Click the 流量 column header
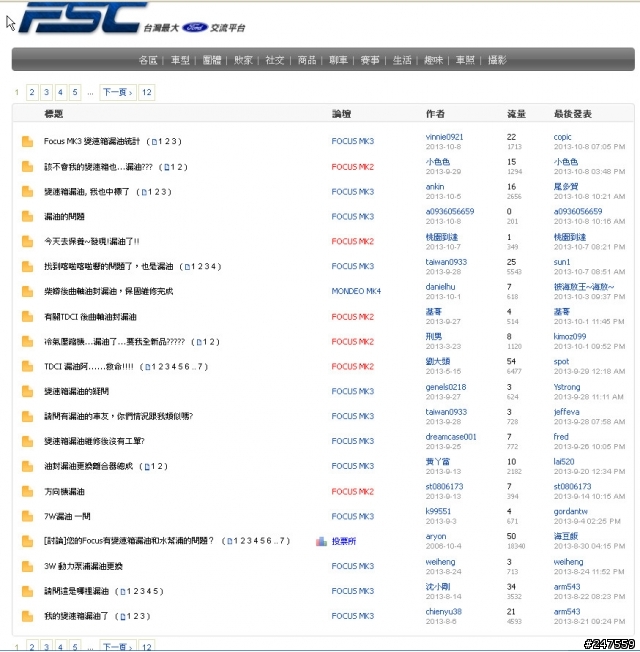640x652 pixels. [x=516, y=114]
